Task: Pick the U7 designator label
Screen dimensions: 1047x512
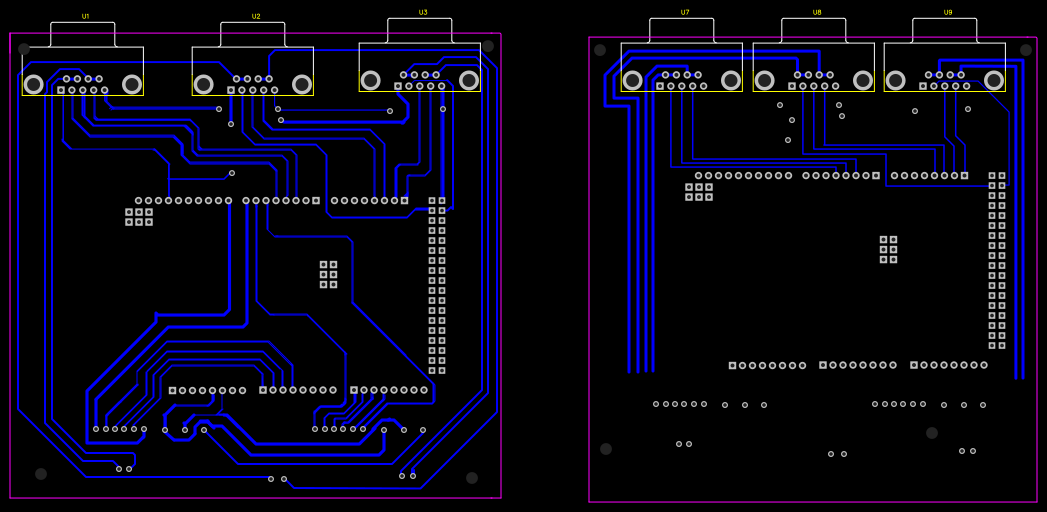Action: [x=685, y=13]
